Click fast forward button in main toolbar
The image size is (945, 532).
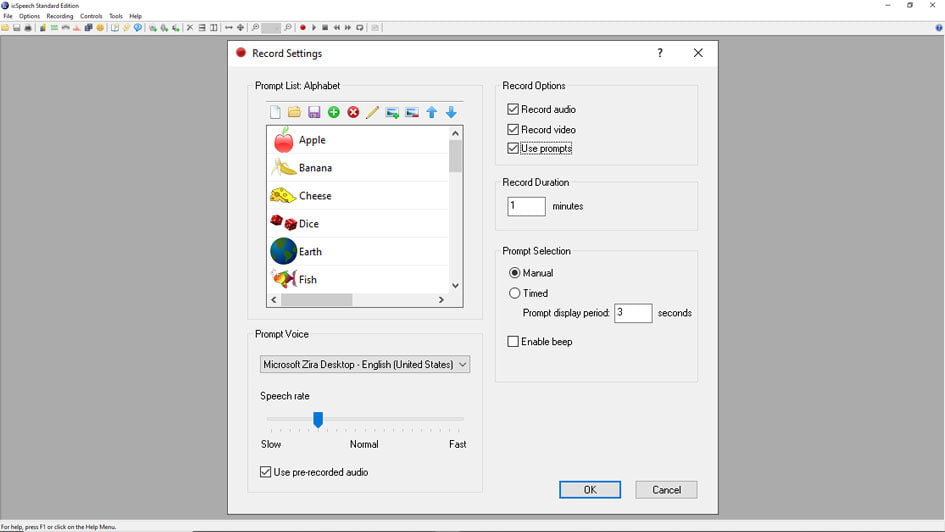click(x=348, y=28)
